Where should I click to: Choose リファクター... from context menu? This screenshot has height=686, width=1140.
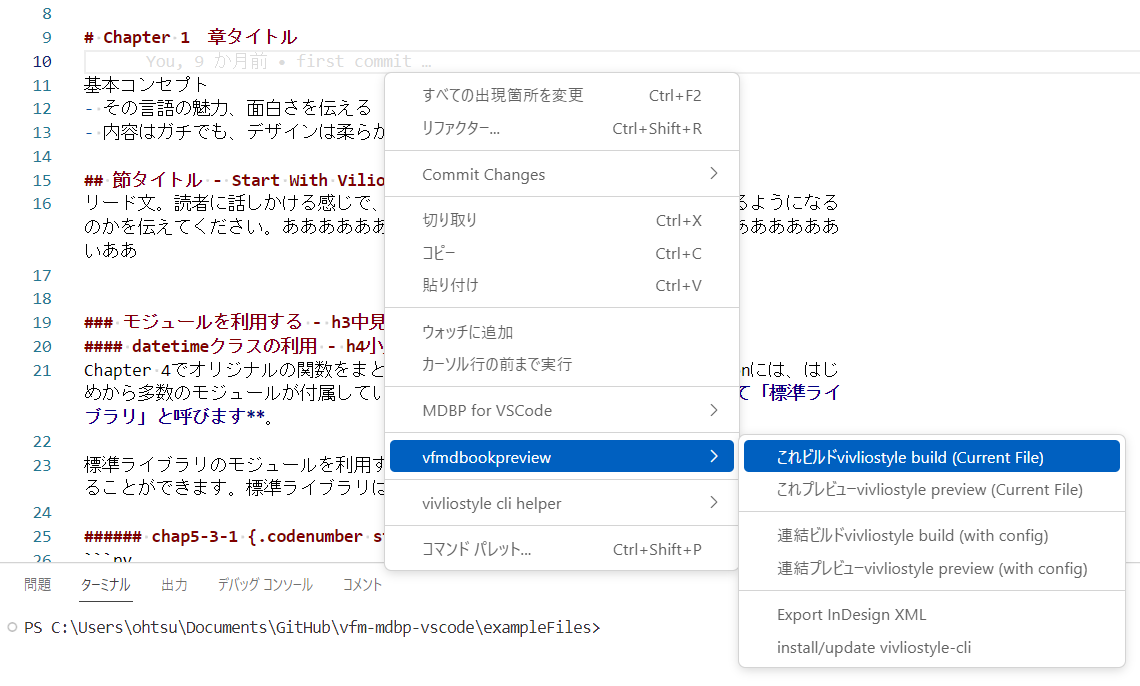pos(561,129)
